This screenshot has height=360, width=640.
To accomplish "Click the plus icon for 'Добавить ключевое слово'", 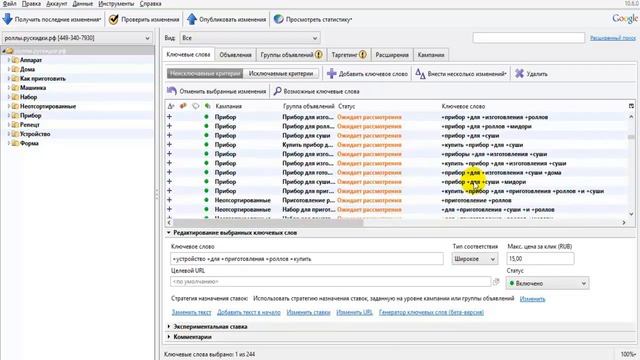I will 331,73.
